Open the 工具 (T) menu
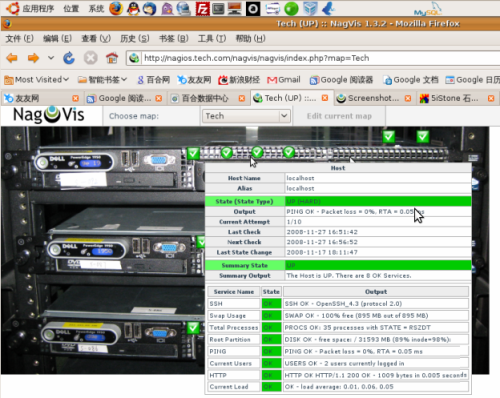Image resolution: width=500 pixels, height=398 pixels. (x=212, y=39)
